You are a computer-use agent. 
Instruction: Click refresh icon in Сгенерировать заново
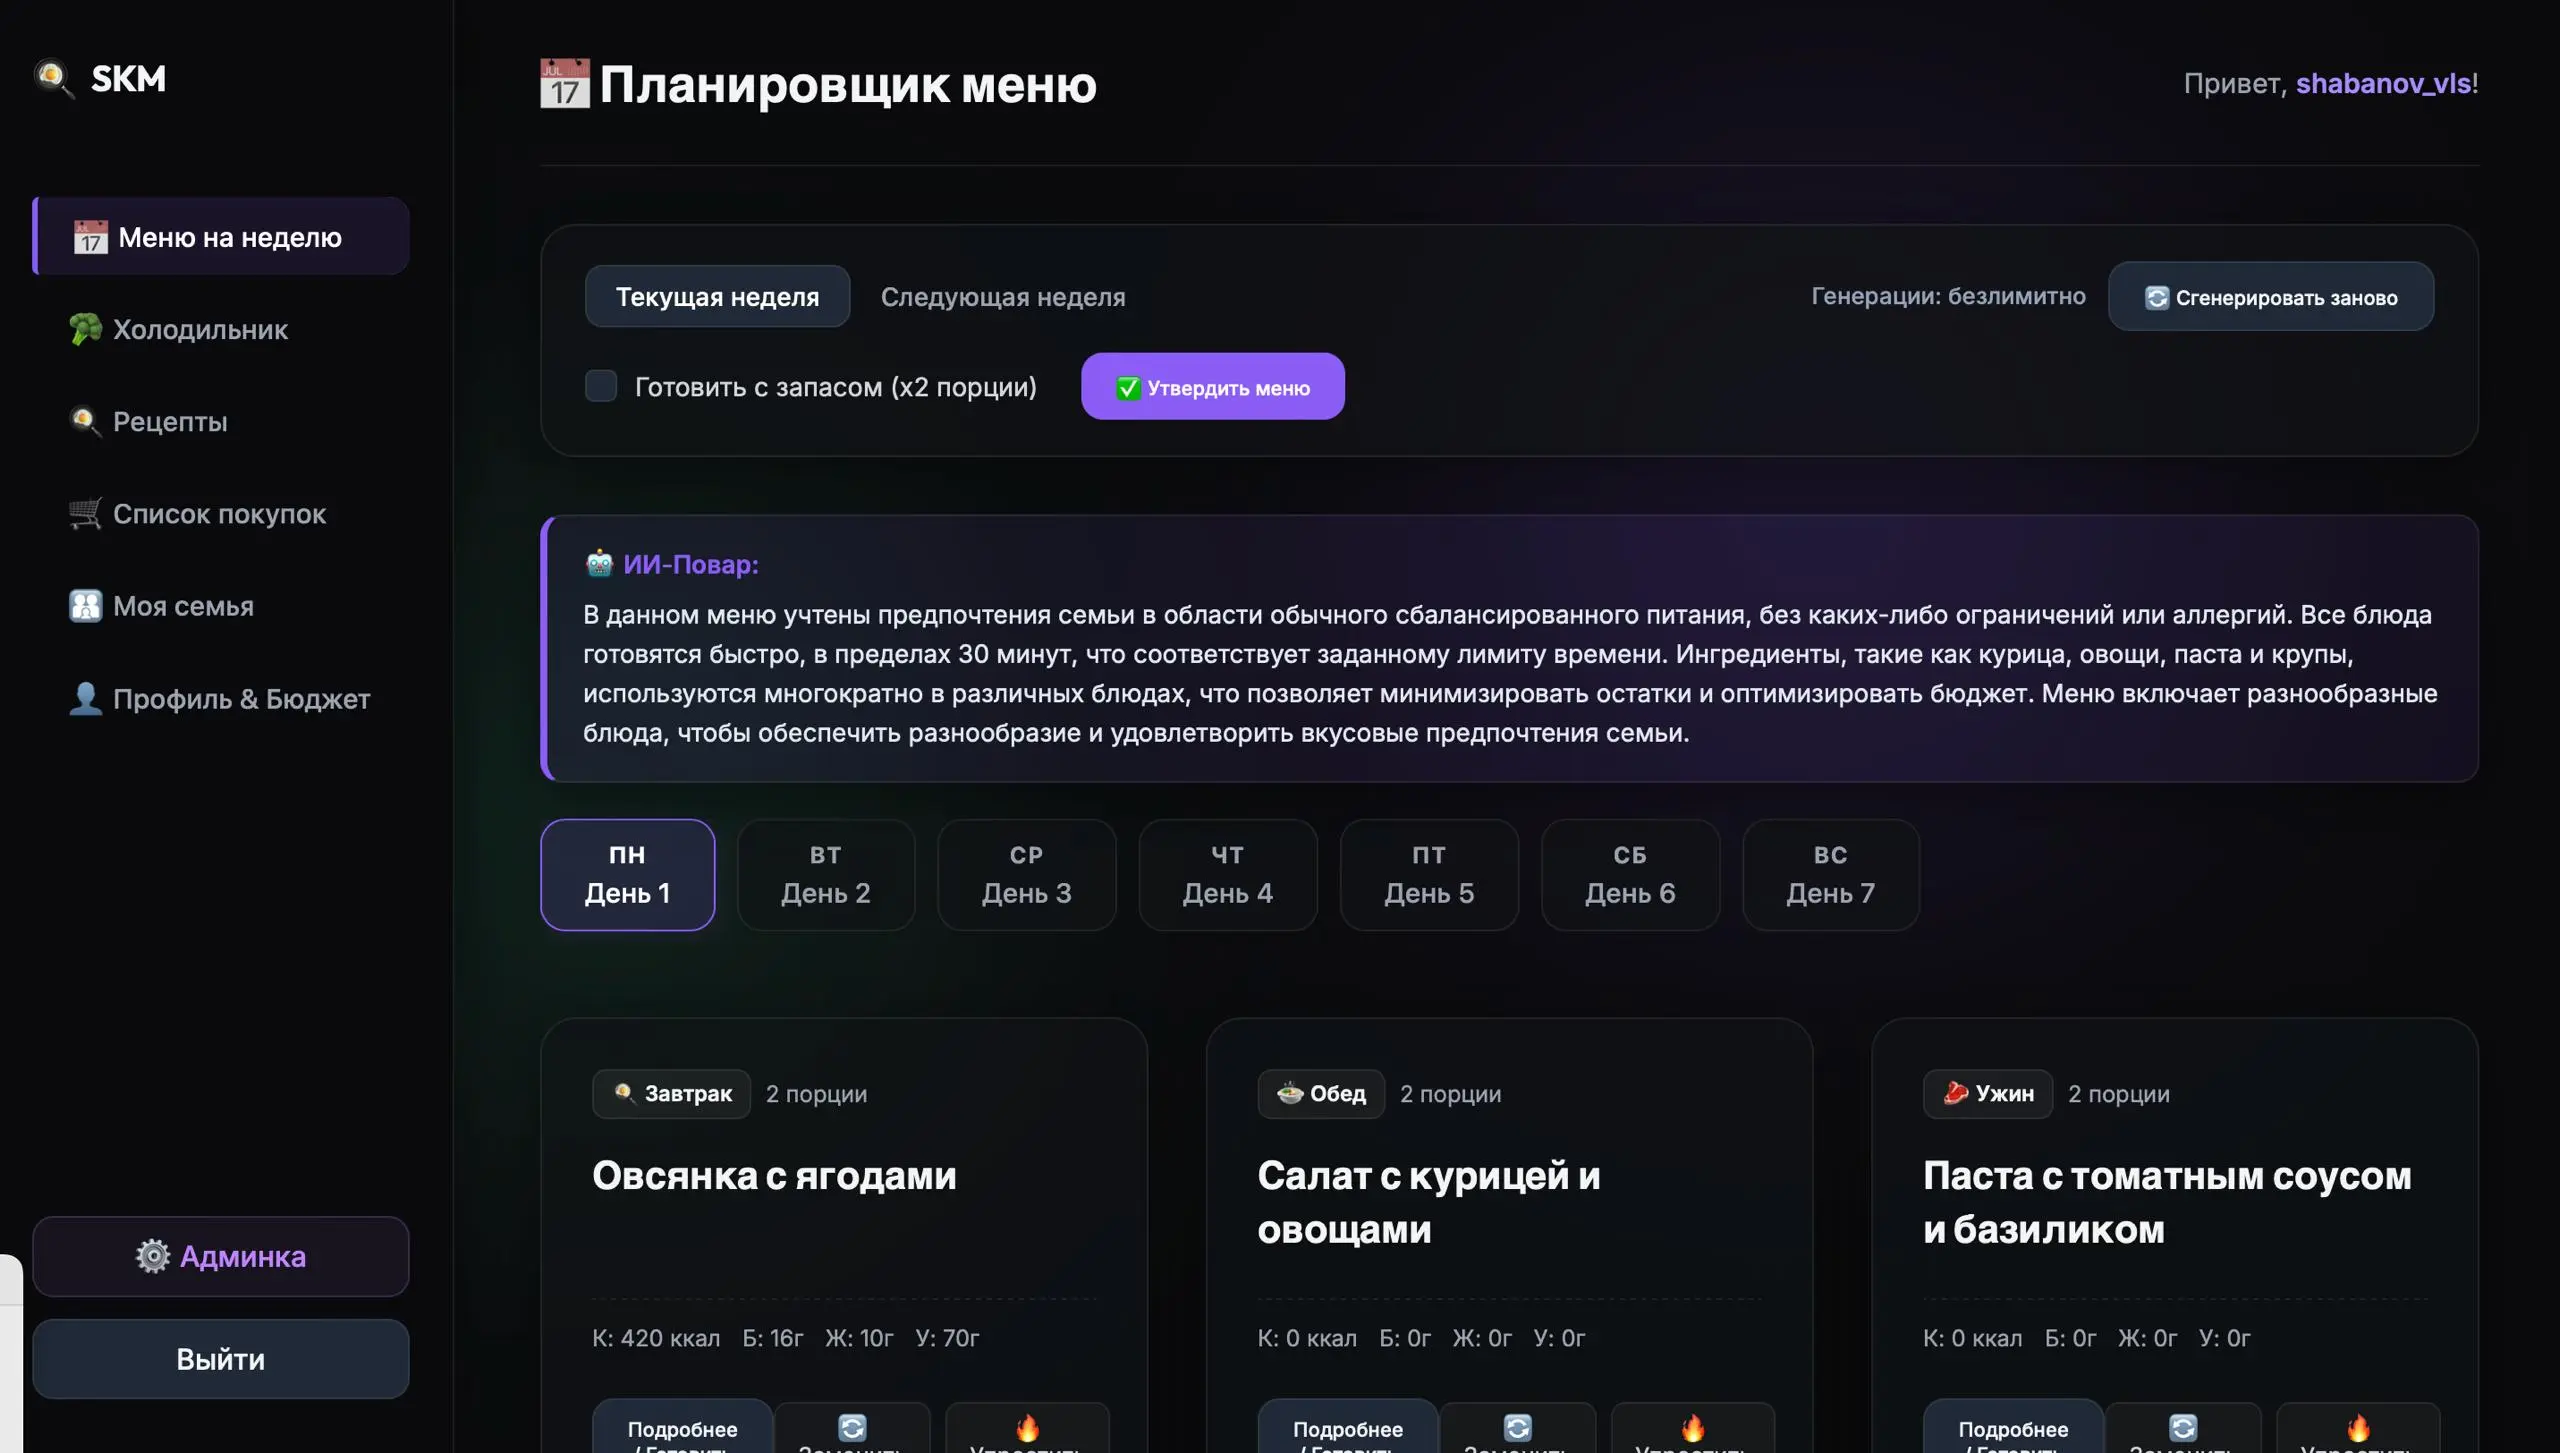[2157, 297]
